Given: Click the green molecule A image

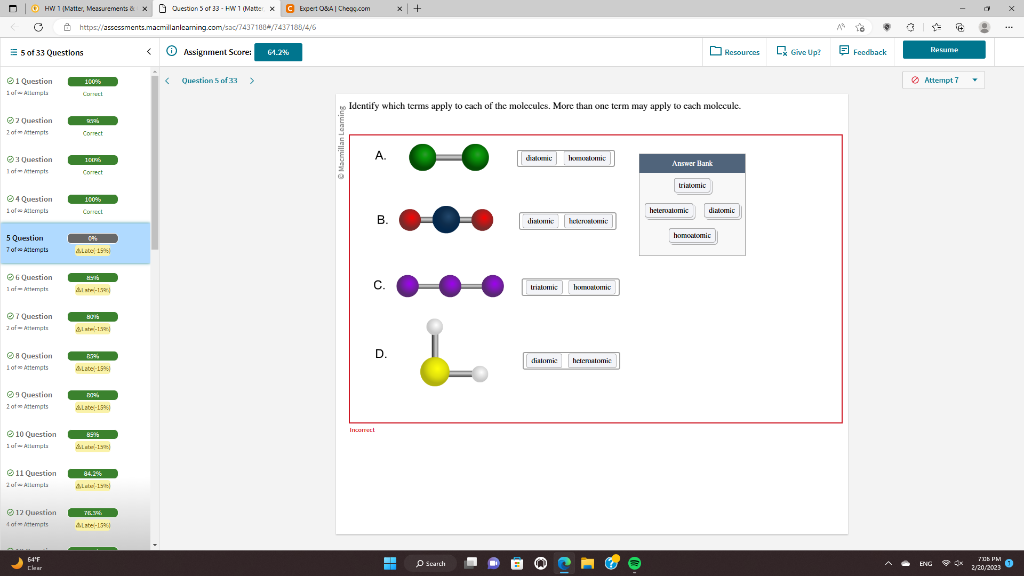Looking at the screenshot, I should coord(449,157).
